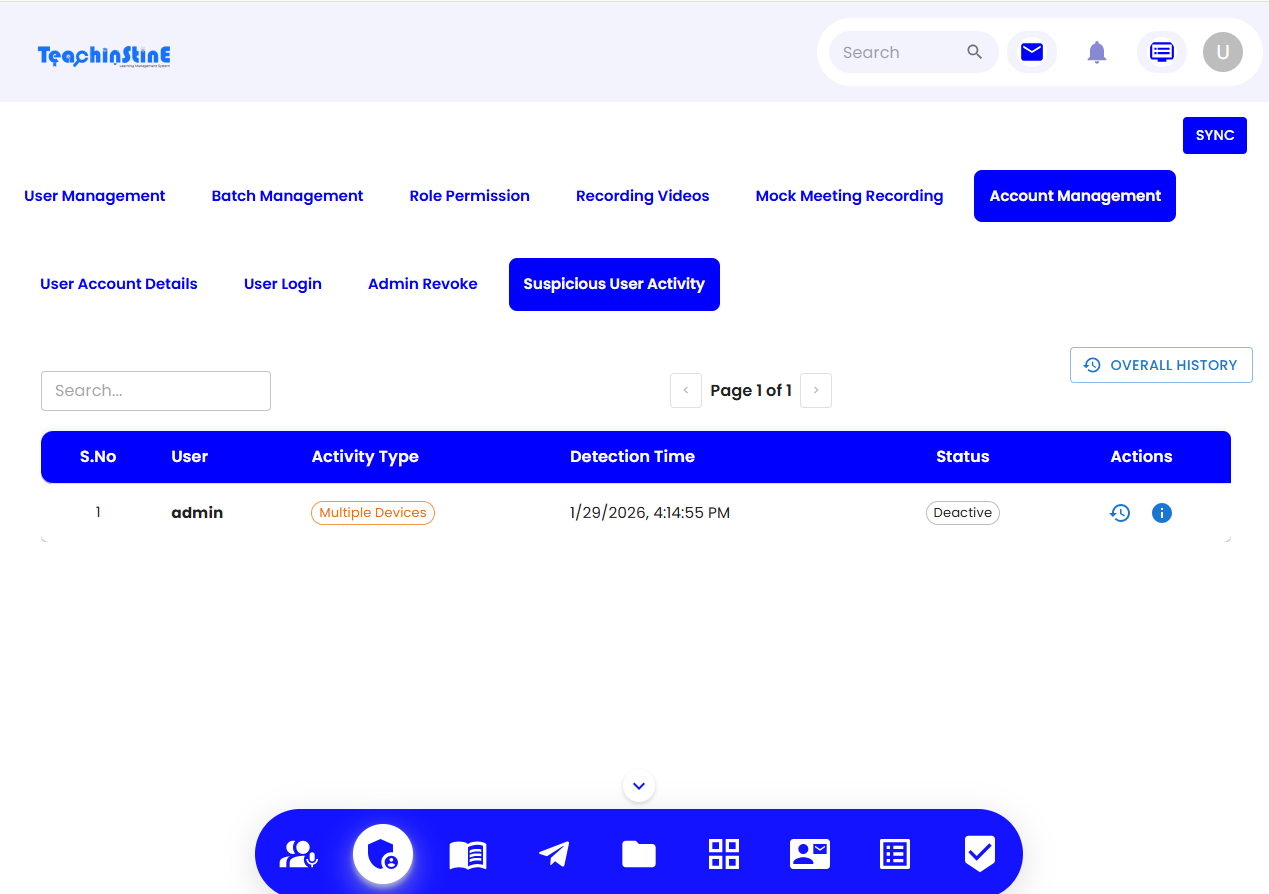The image size is (1269, 894).
Task: Open the folder icon in bottom dock
Action: click(639, 854)
